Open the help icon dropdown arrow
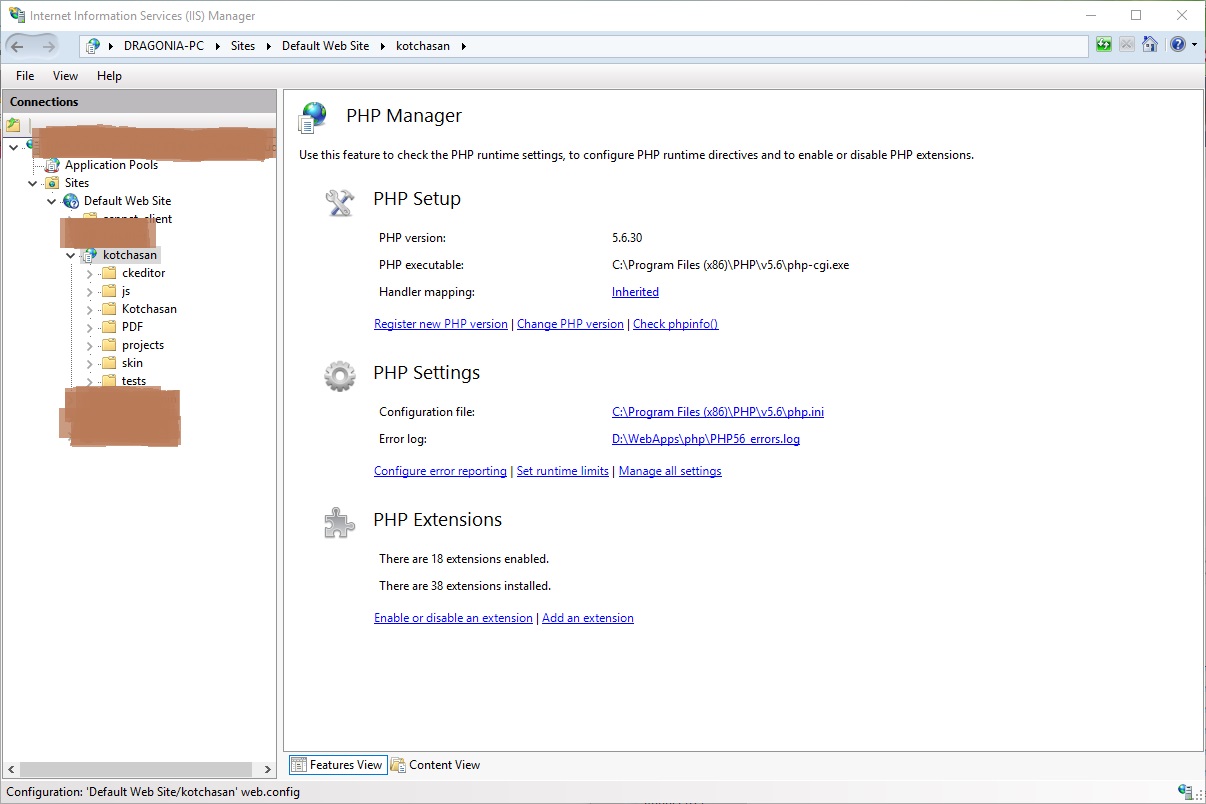 (1194, 46)
